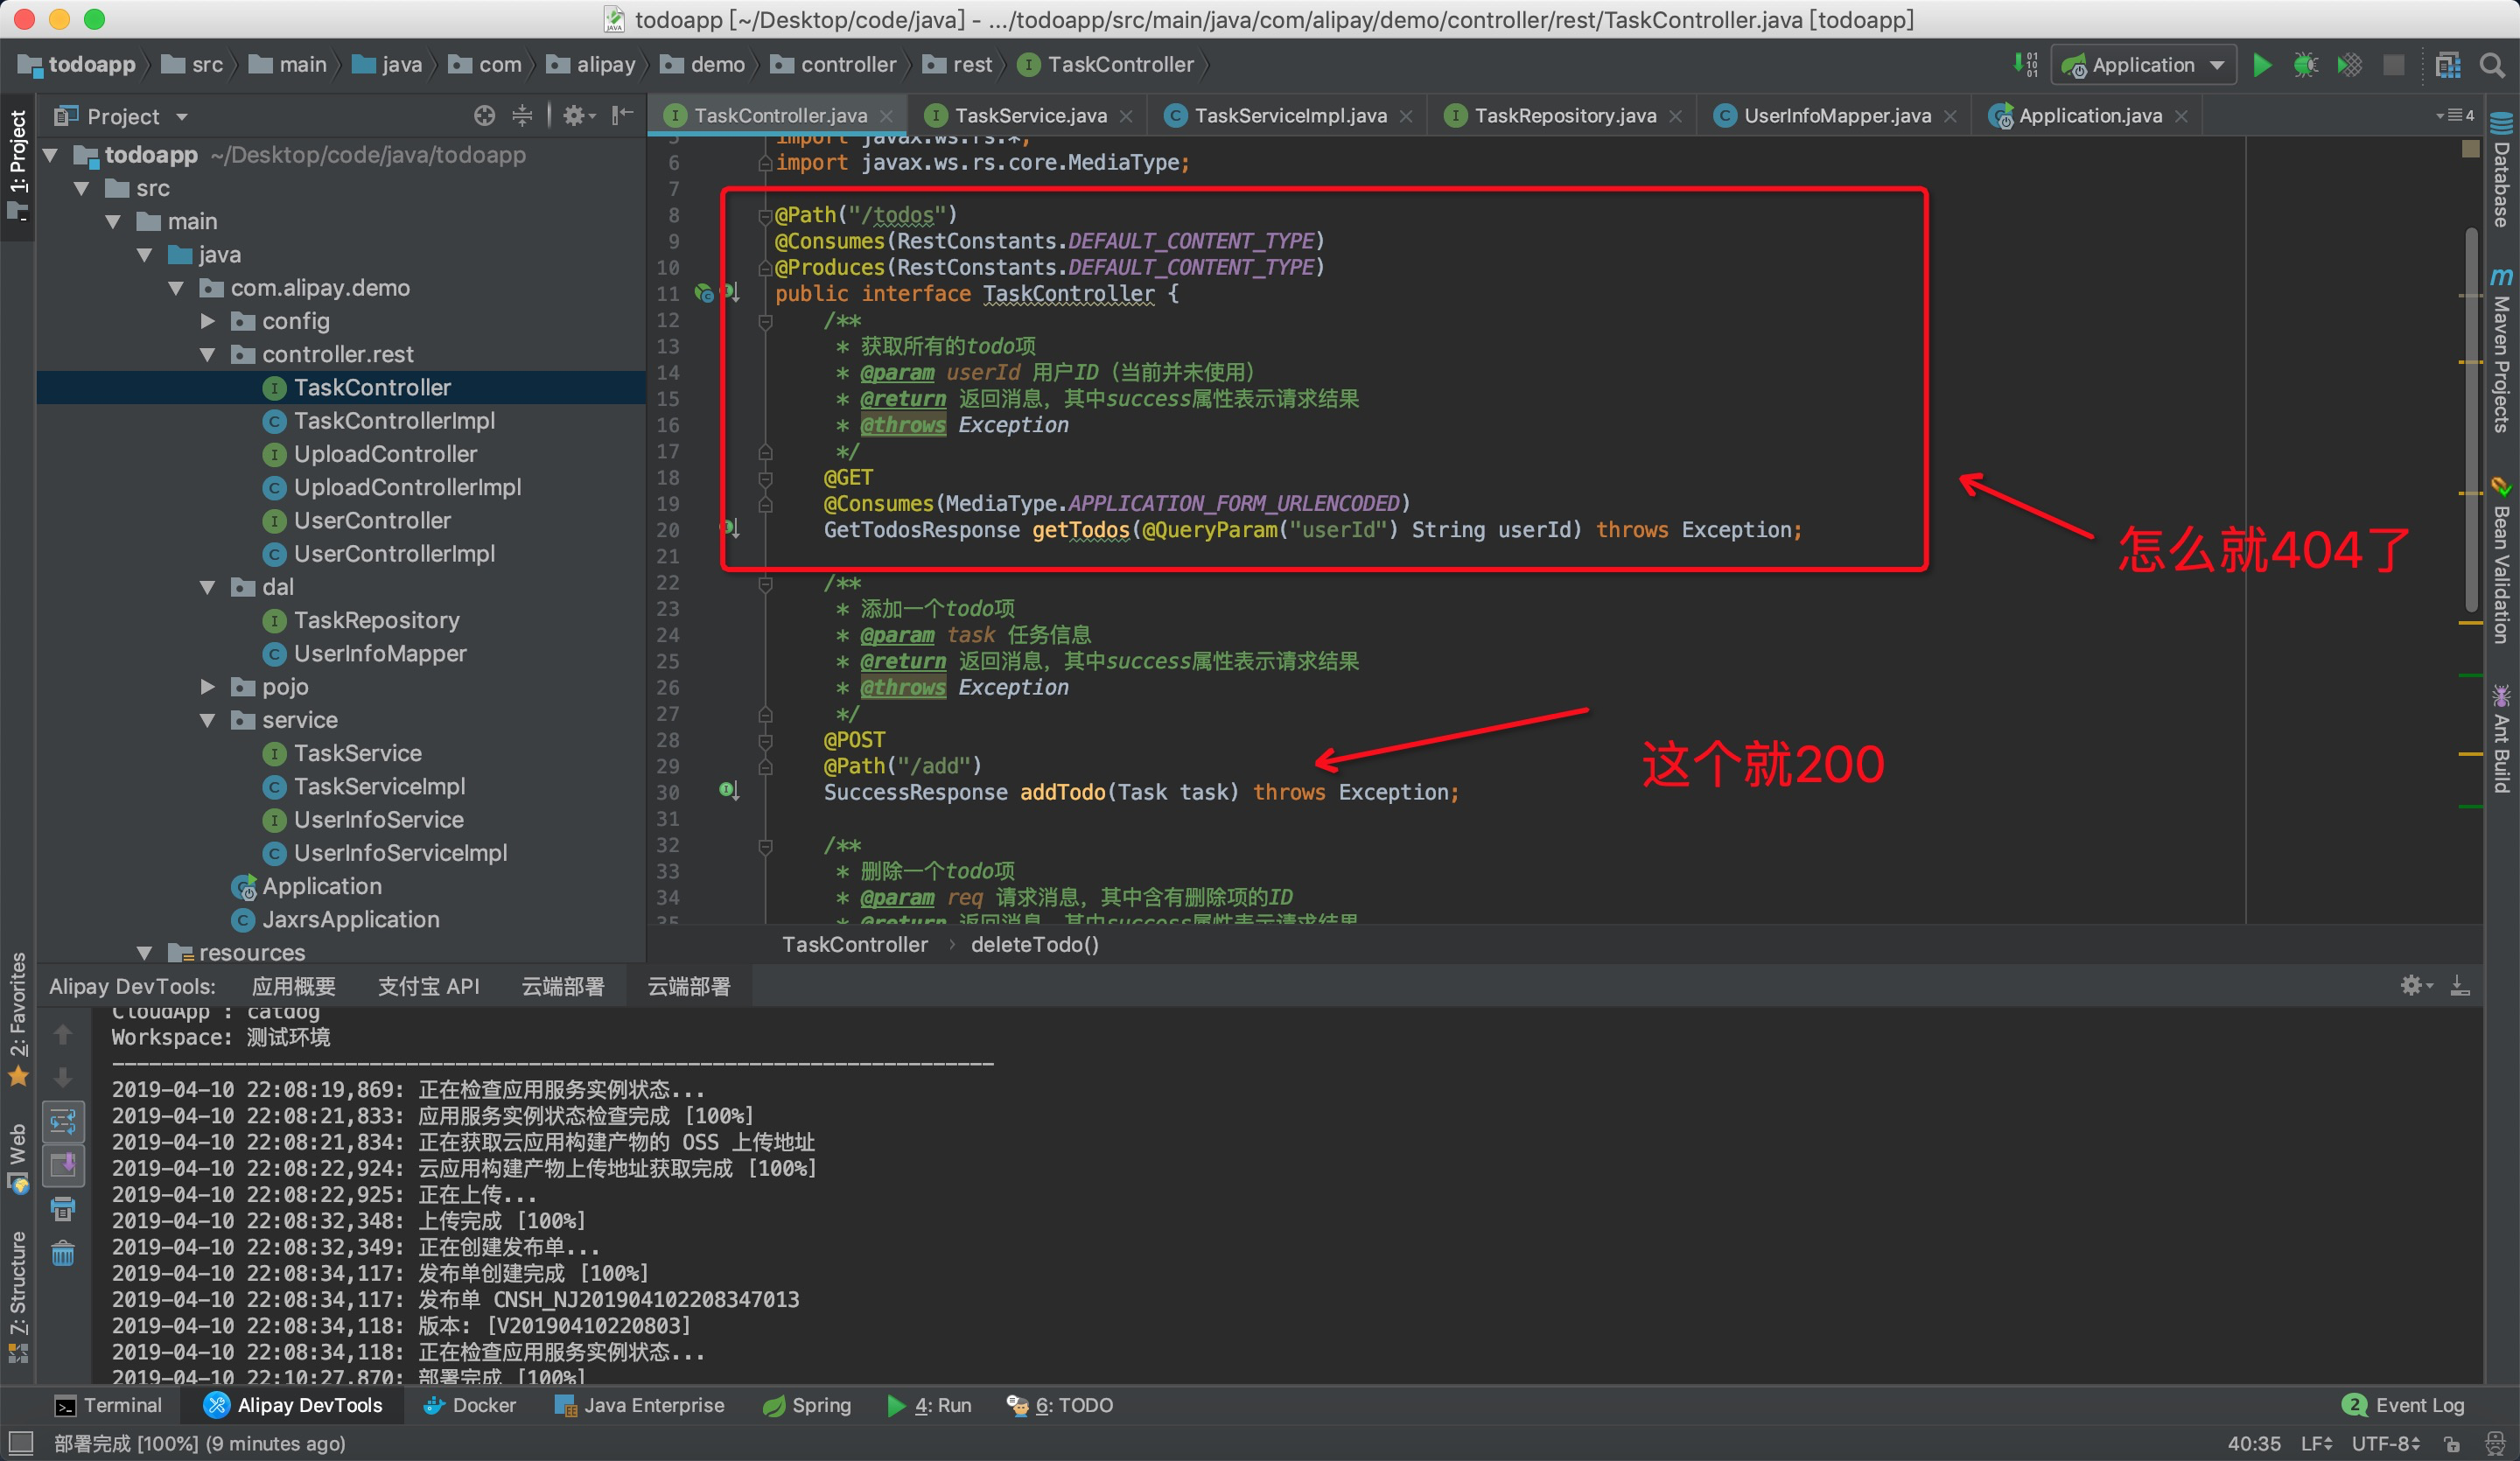Open the Bean Validation tool window
The width and height of the screenshot is (2520, 1461).
(2501, 560)
